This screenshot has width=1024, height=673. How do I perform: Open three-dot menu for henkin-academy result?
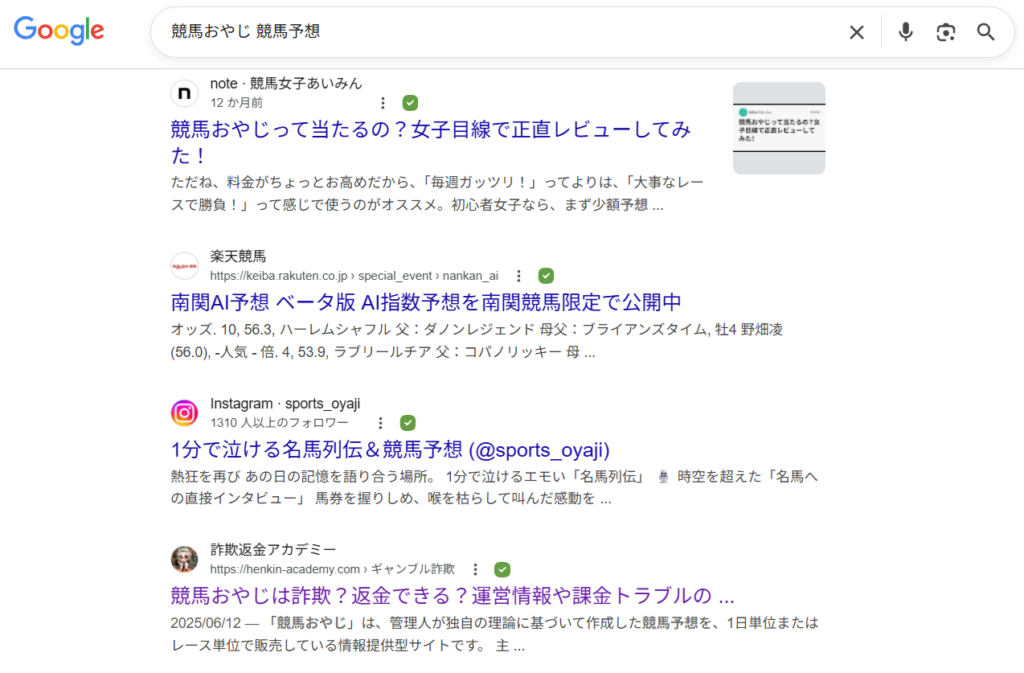(475, 570)
